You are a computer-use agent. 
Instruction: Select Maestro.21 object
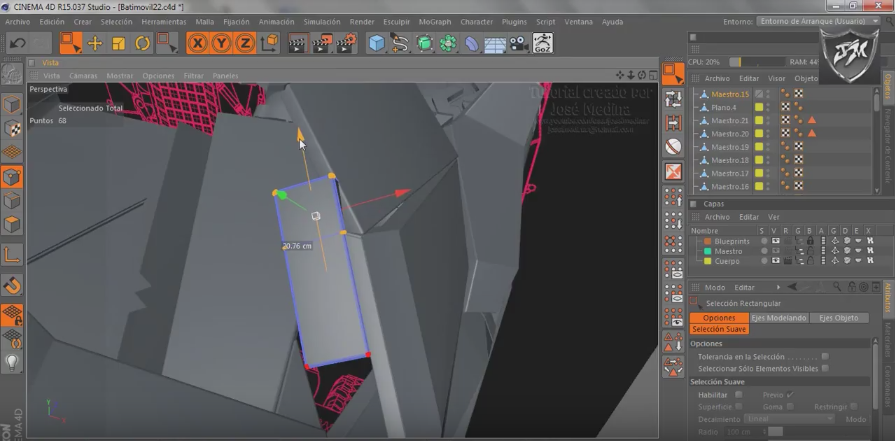730,120
